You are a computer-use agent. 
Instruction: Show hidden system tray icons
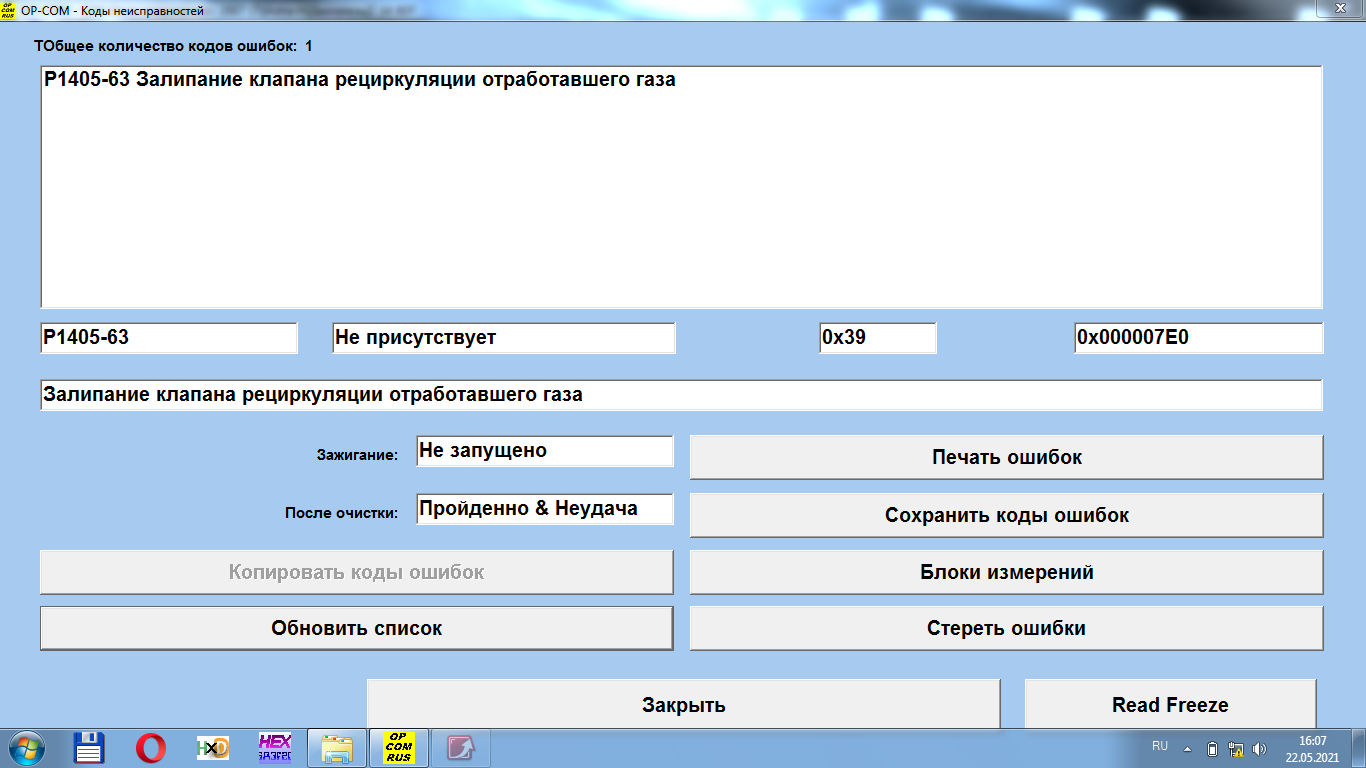(x=1188, y=748)
